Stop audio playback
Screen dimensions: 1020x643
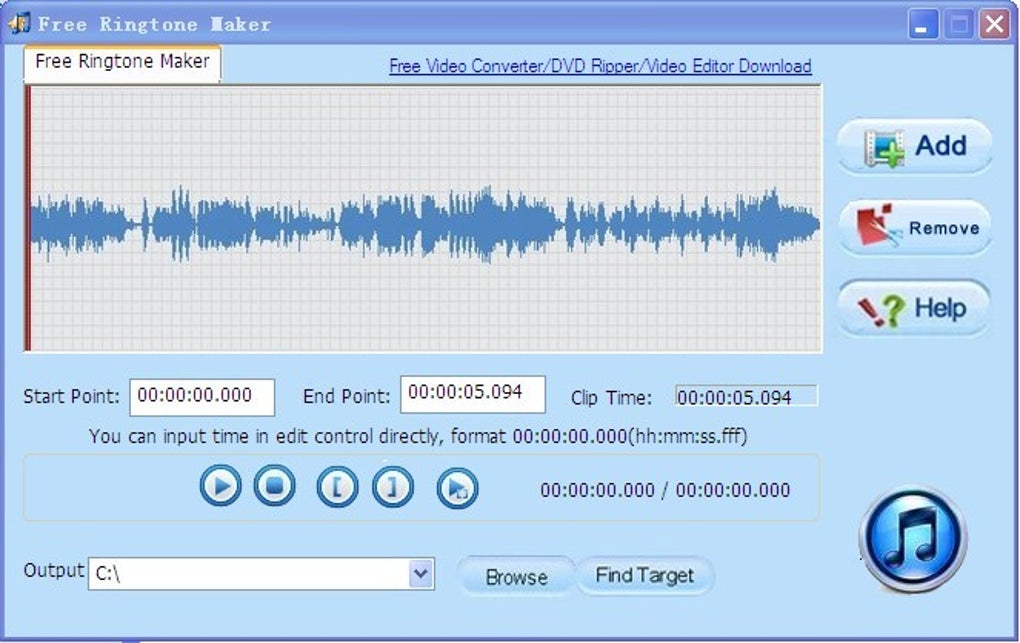point(274,486)
